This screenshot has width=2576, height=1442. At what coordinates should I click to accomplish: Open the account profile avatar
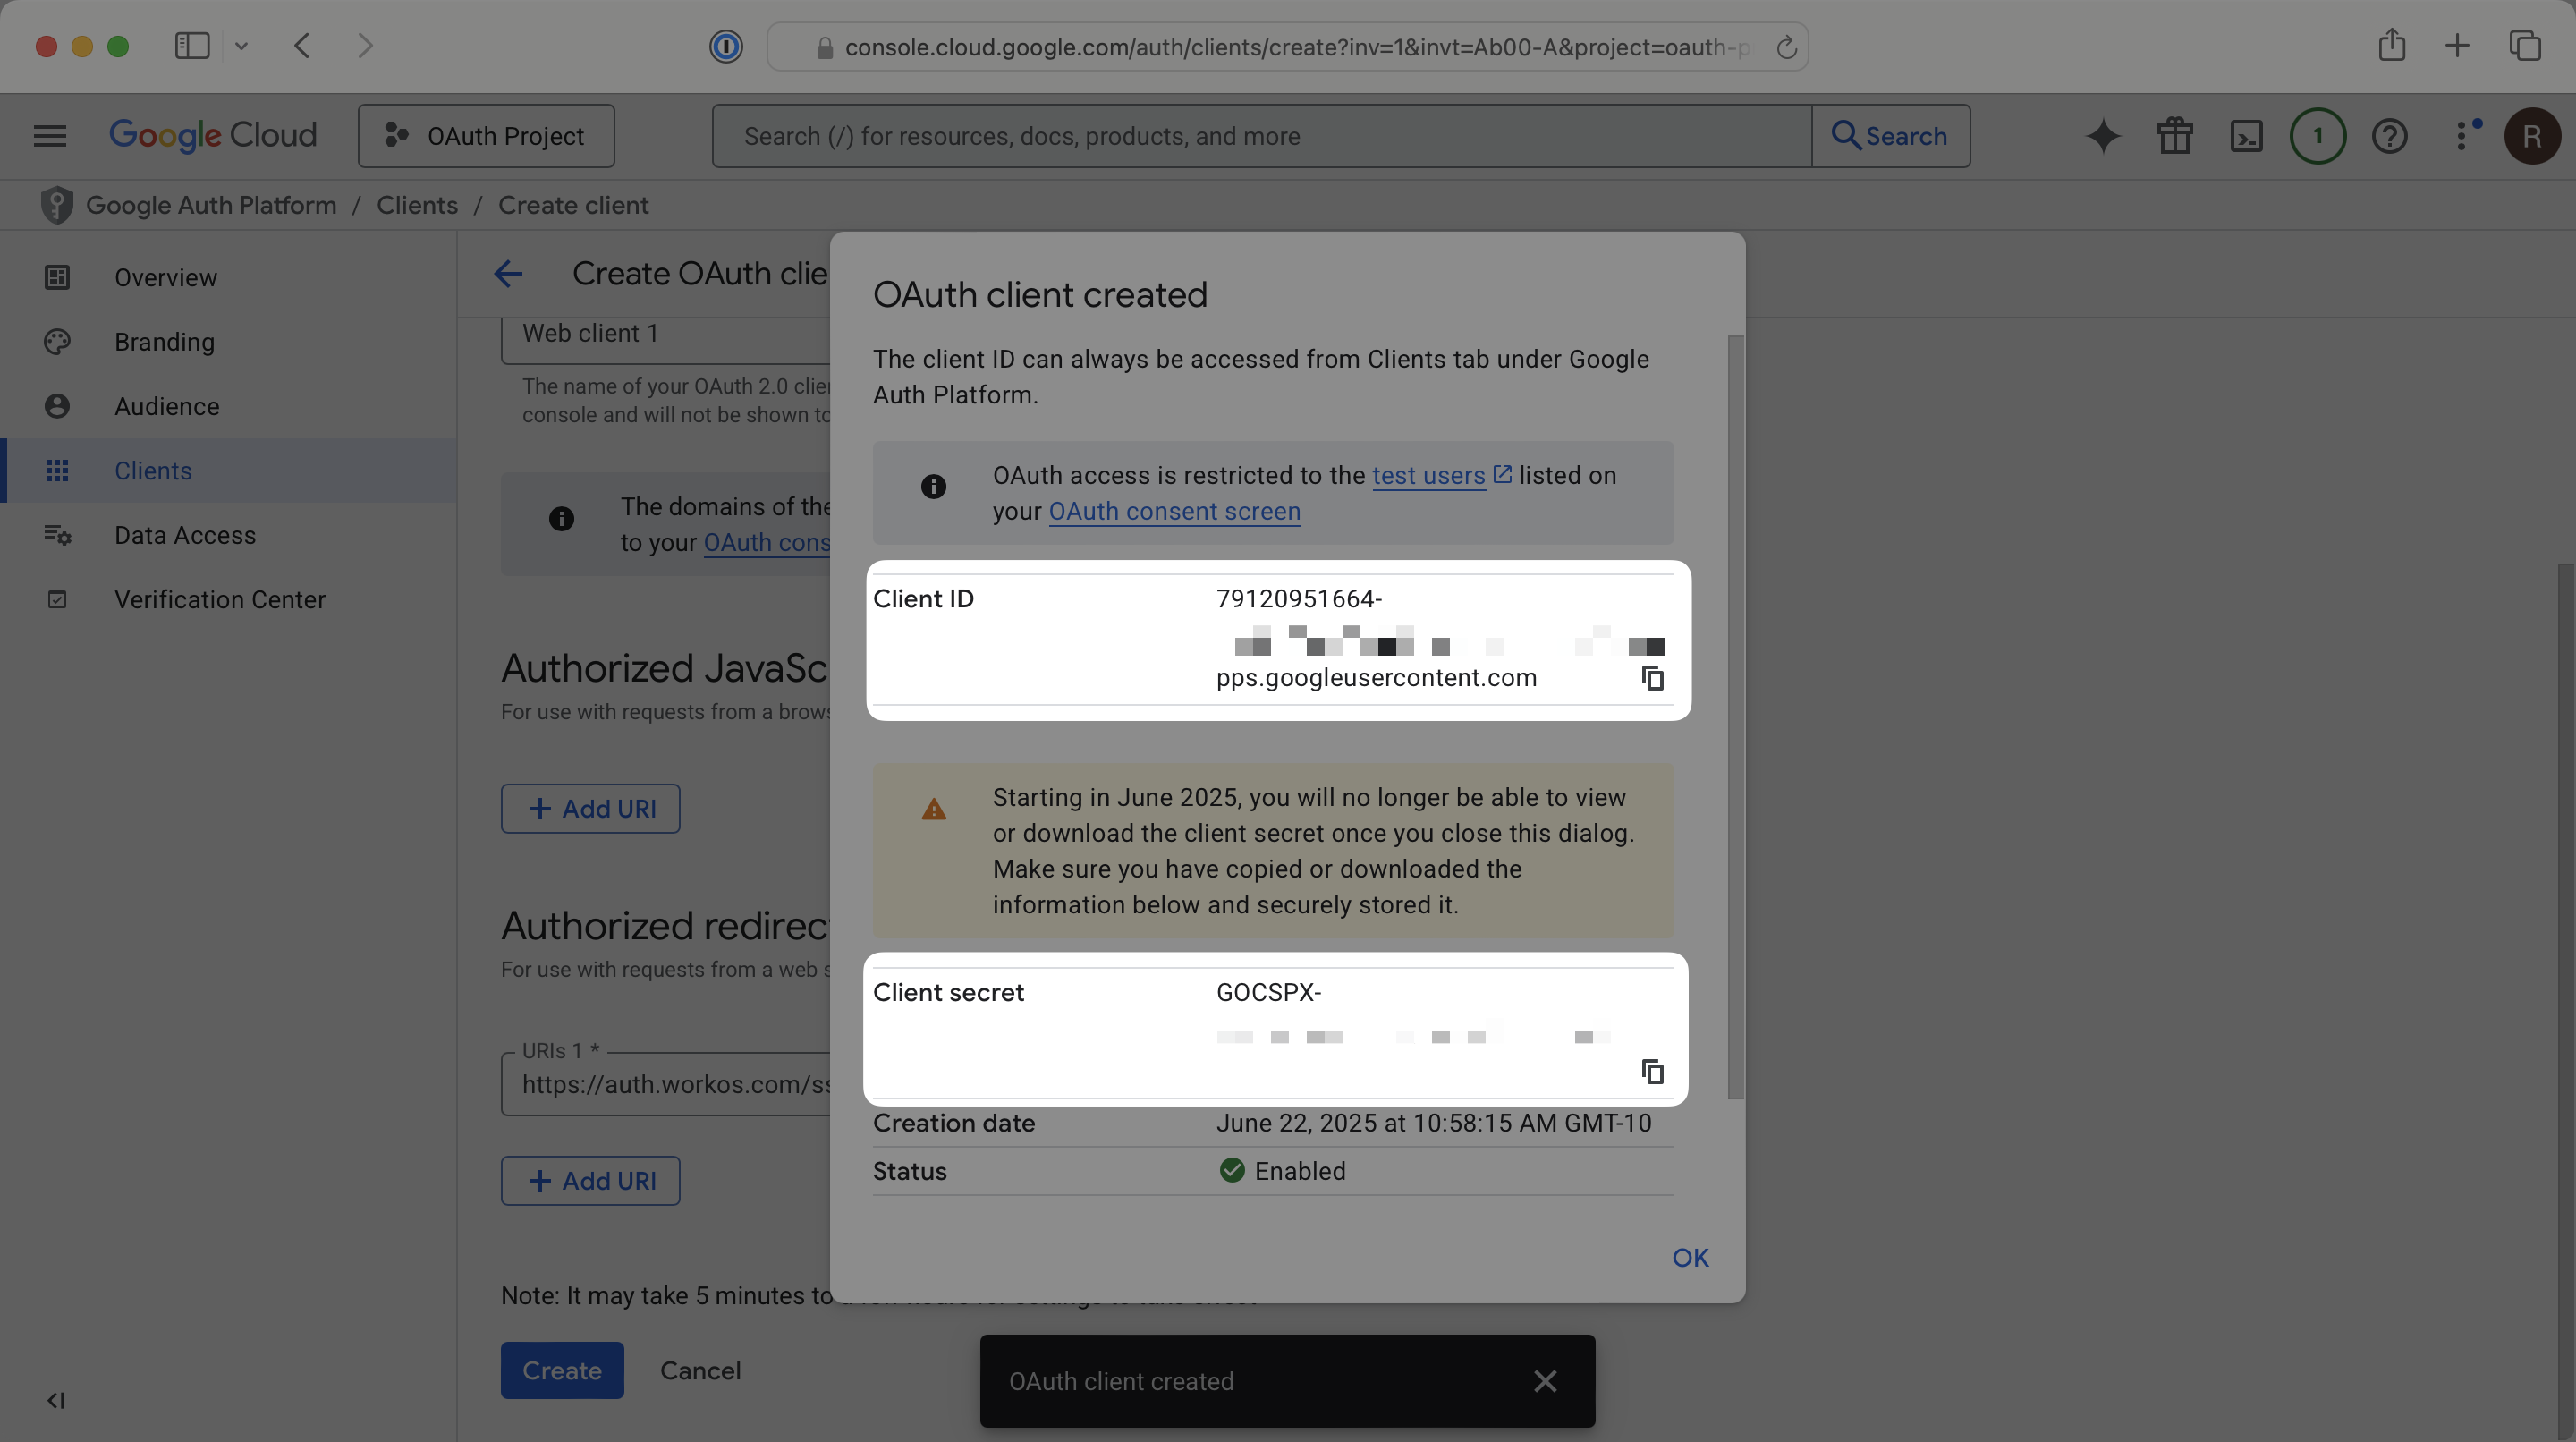[x=2533, y=136]
